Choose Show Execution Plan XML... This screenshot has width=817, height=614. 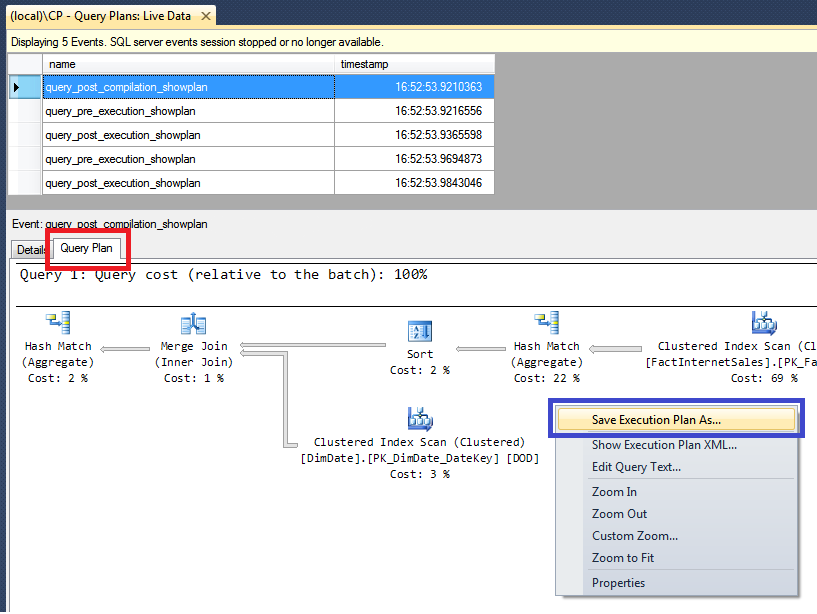664,445
